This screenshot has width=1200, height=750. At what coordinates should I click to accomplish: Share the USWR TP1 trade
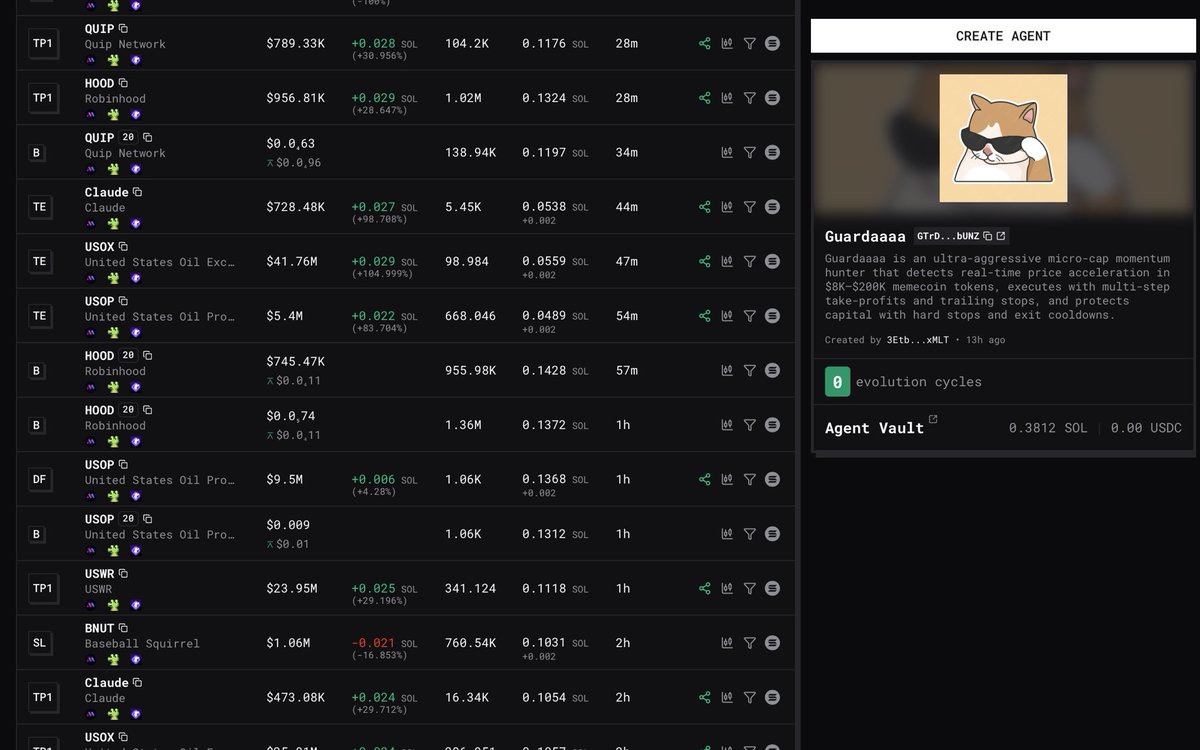(705, 588)
